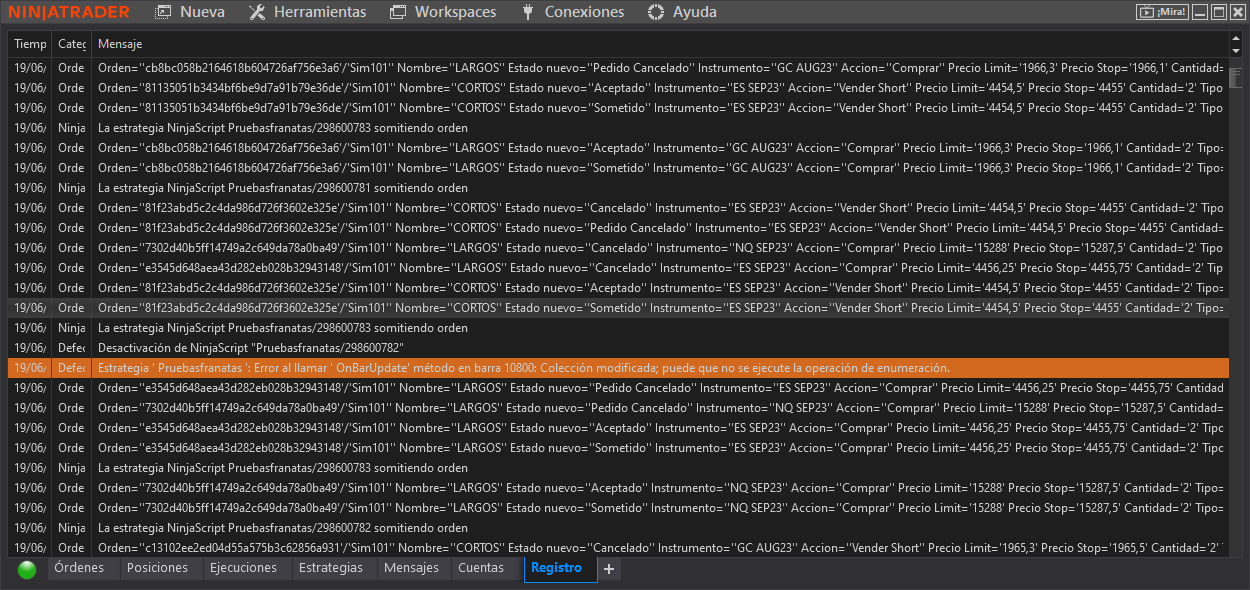This screenshot has height=590, width=1250.
Task: Select the orange OnBarUpdate error message row
Action: [x=617, y=368]
